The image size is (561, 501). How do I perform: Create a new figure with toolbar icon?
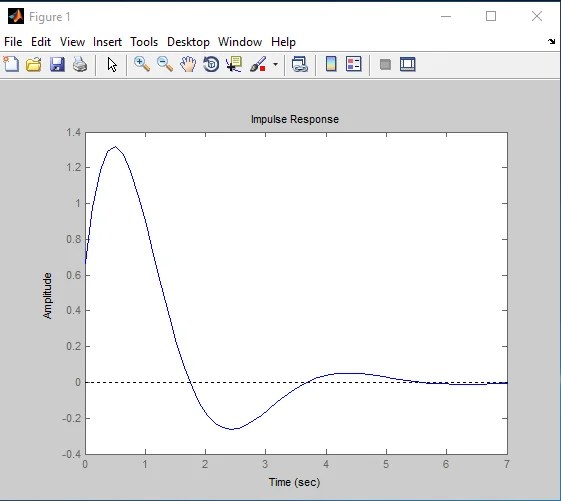(x=11, y=65)
